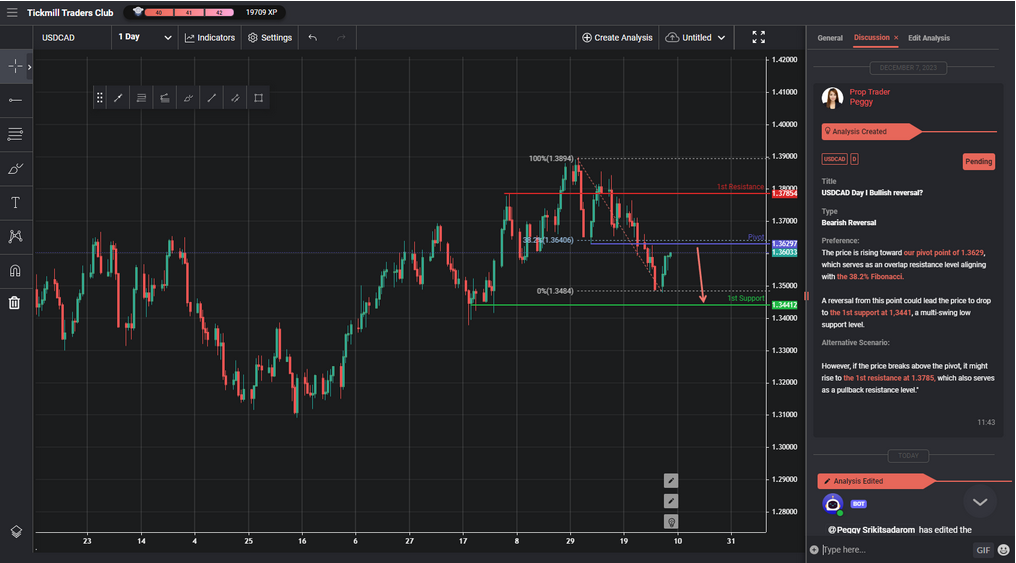This screenshot has width=1016, height=563.
Task: Open the GIF picker
Action: pos(983,550)
